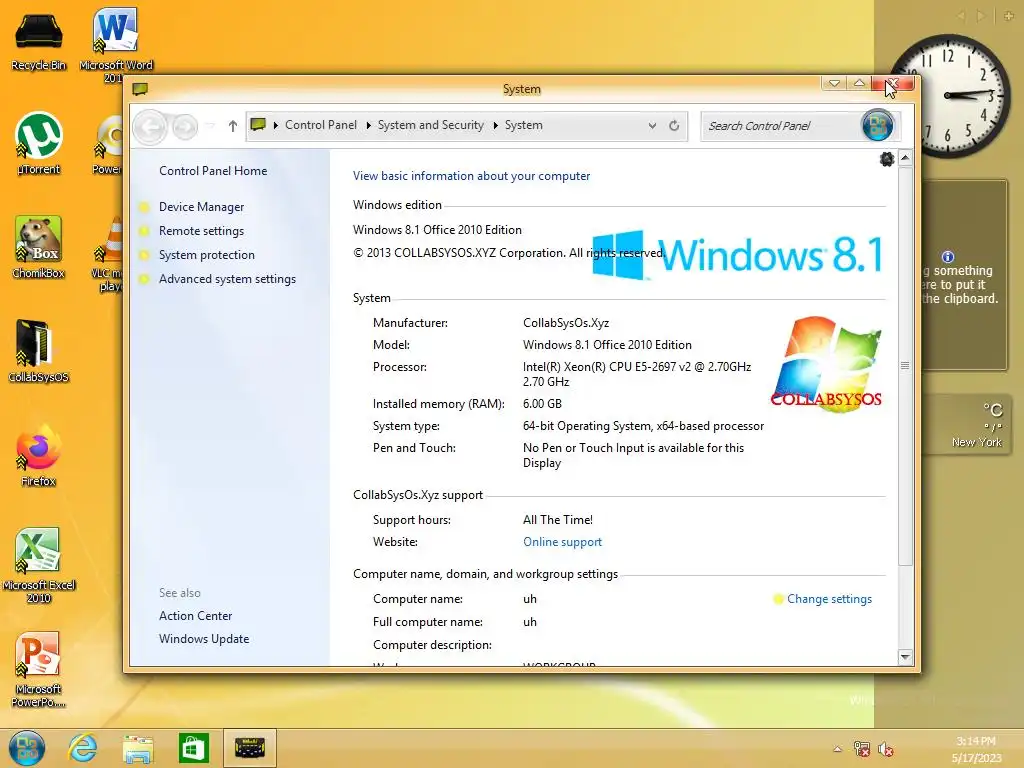The image size is (1024, 768).
Task: Click the Control Panel breadcrumb
Action: point(321,125)
